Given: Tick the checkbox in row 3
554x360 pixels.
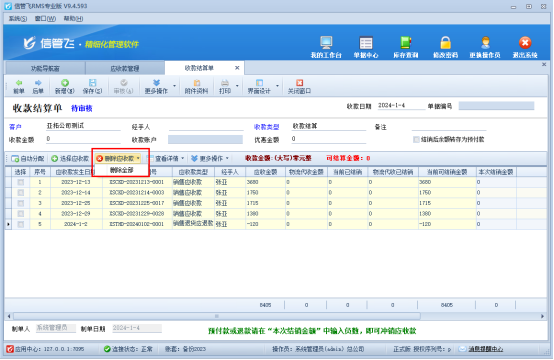Looking at the screenshot, I should pyautogui.click(x=21, y=203).
